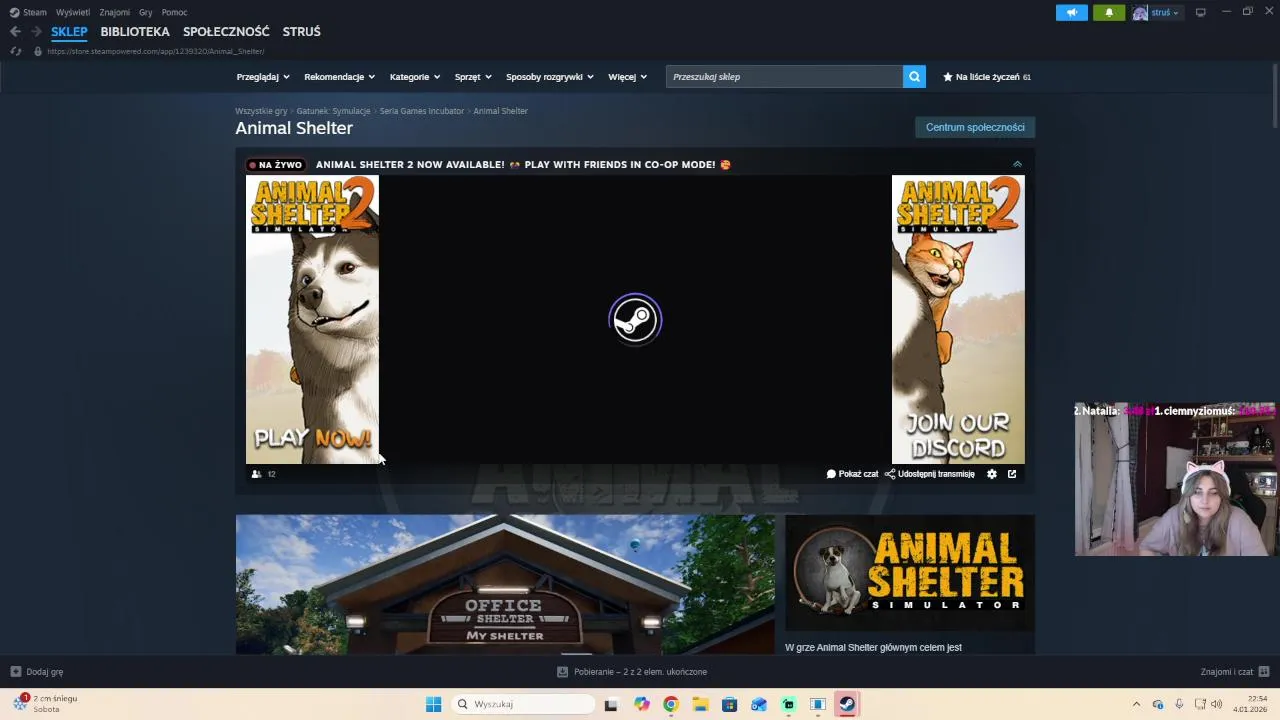
Task: Open the Windows Start menu
Action: [433, 704]
